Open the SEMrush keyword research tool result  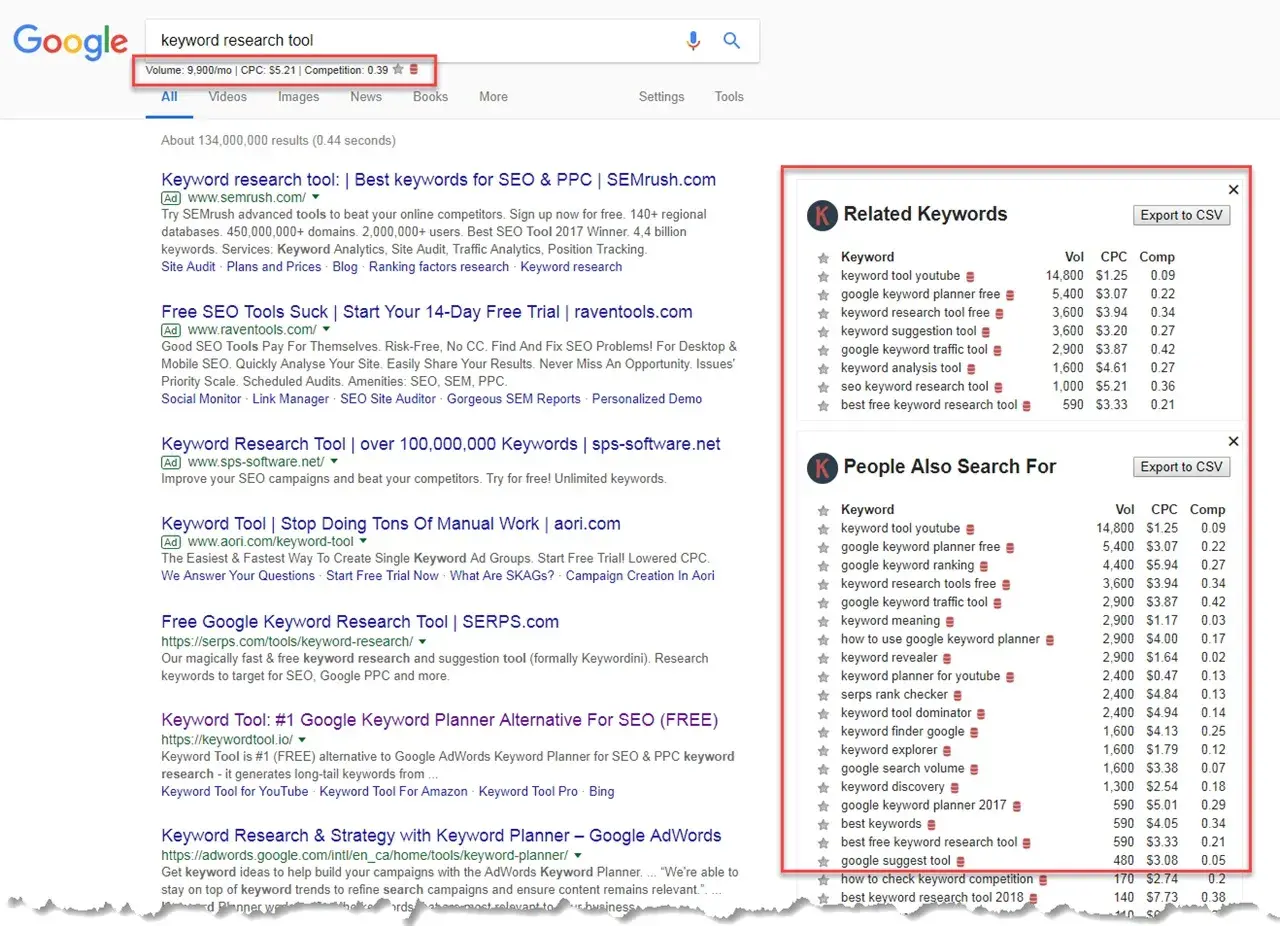(x=439, y=180)
